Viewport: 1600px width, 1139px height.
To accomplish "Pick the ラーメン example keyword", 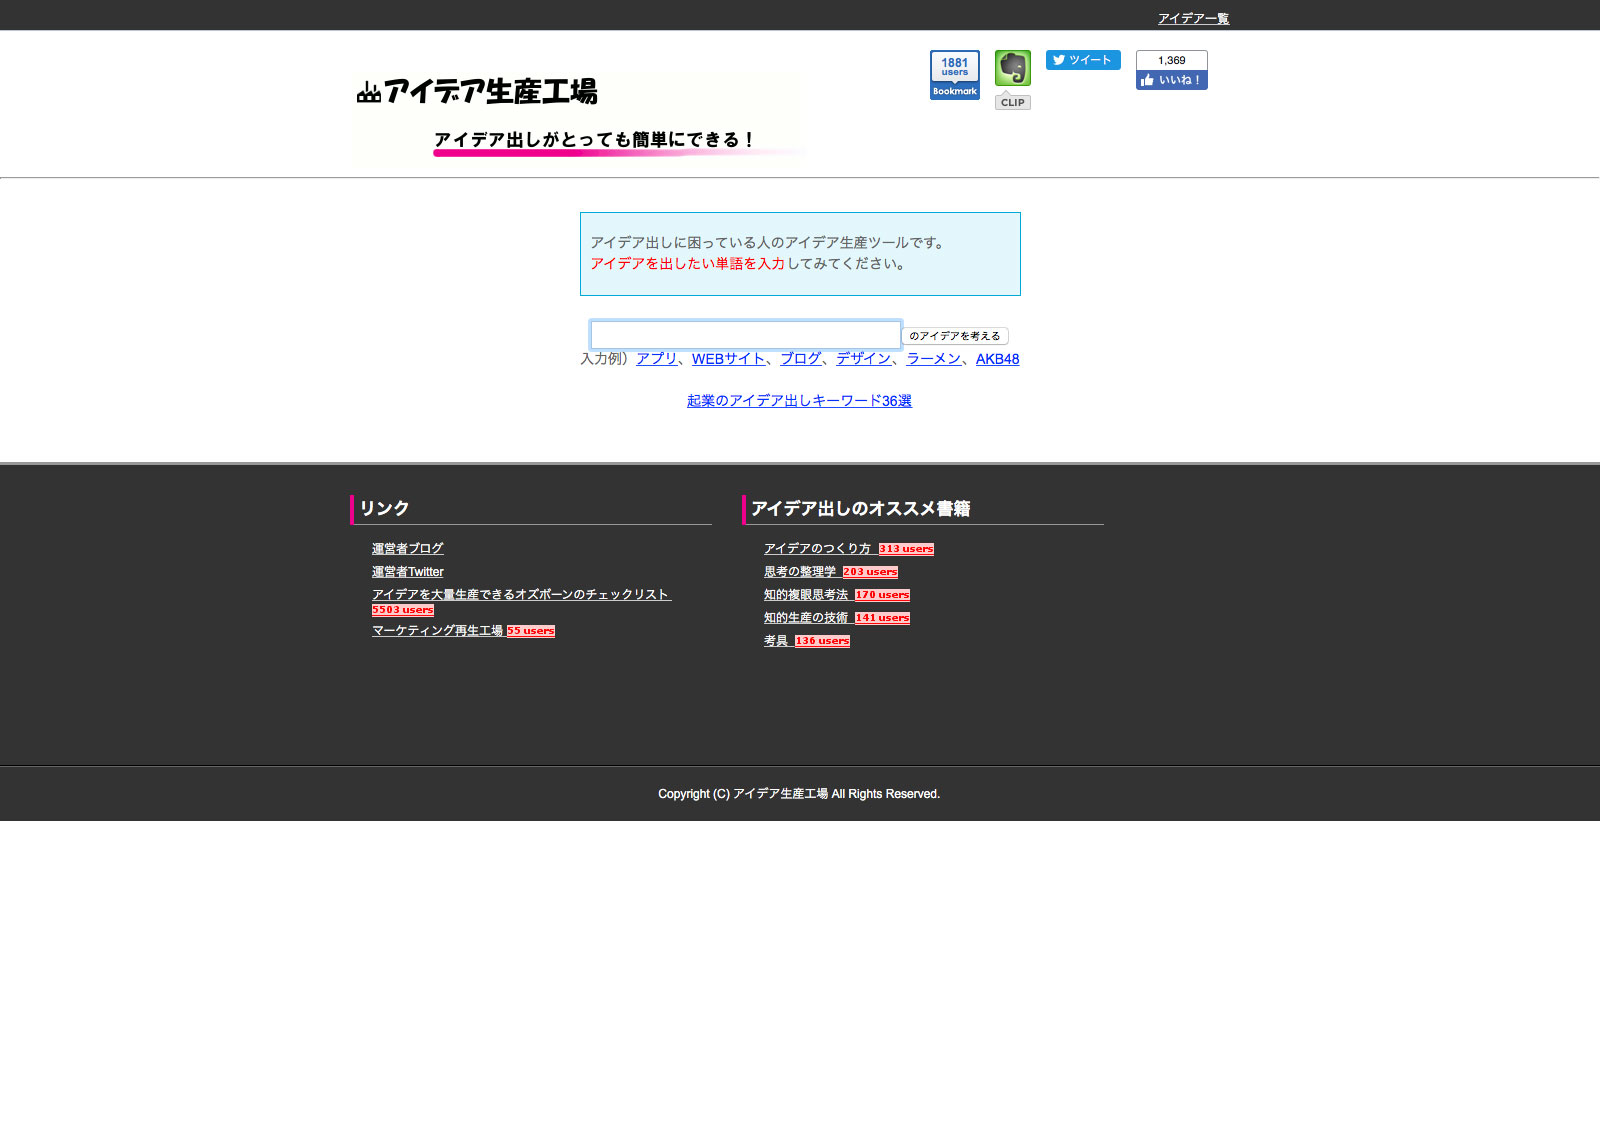I will coord(933,359).
